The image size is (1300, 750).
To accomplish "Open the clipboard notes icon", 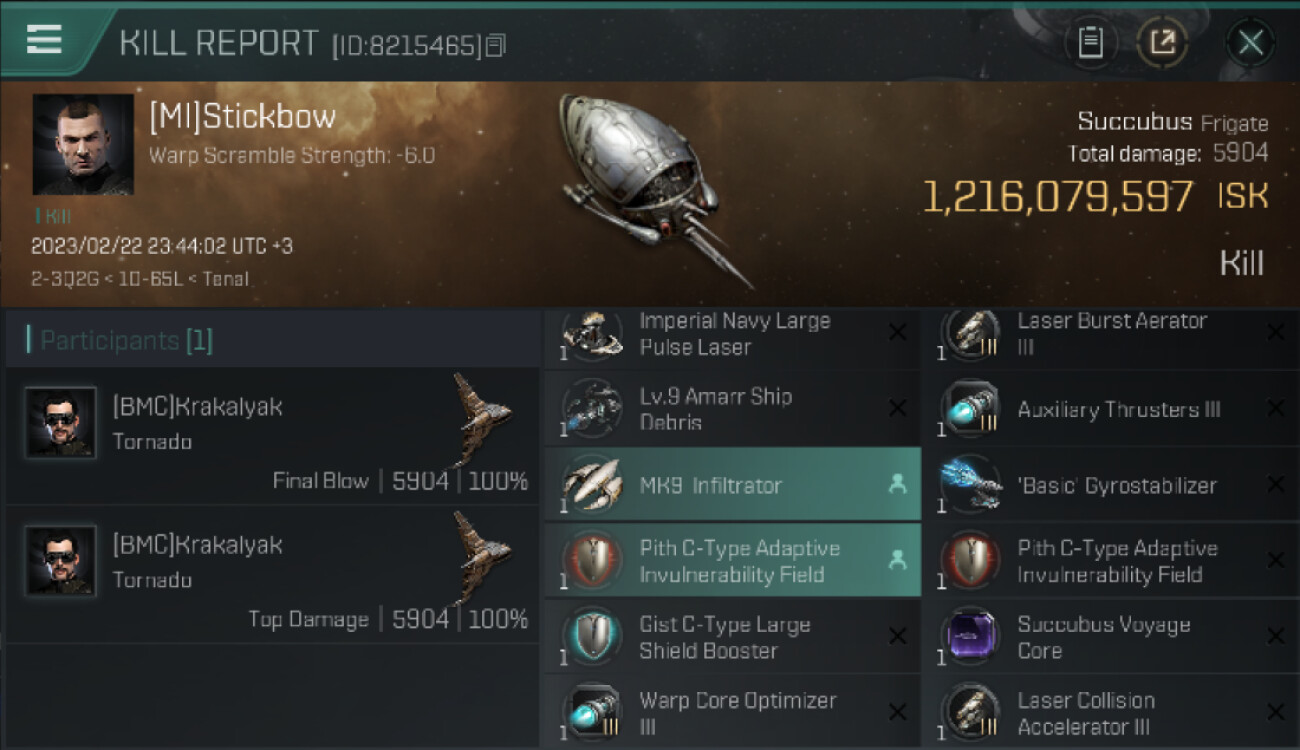I will pos(1090,42).
